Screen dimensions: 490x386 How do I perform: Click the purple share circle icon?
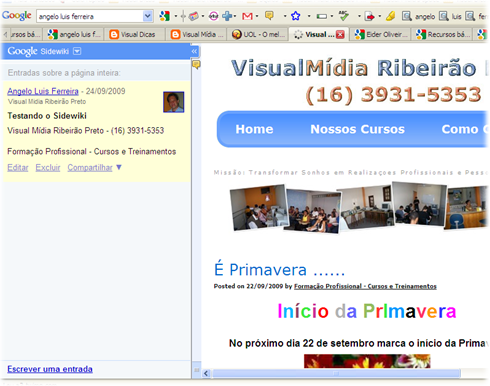coord(213,16)
